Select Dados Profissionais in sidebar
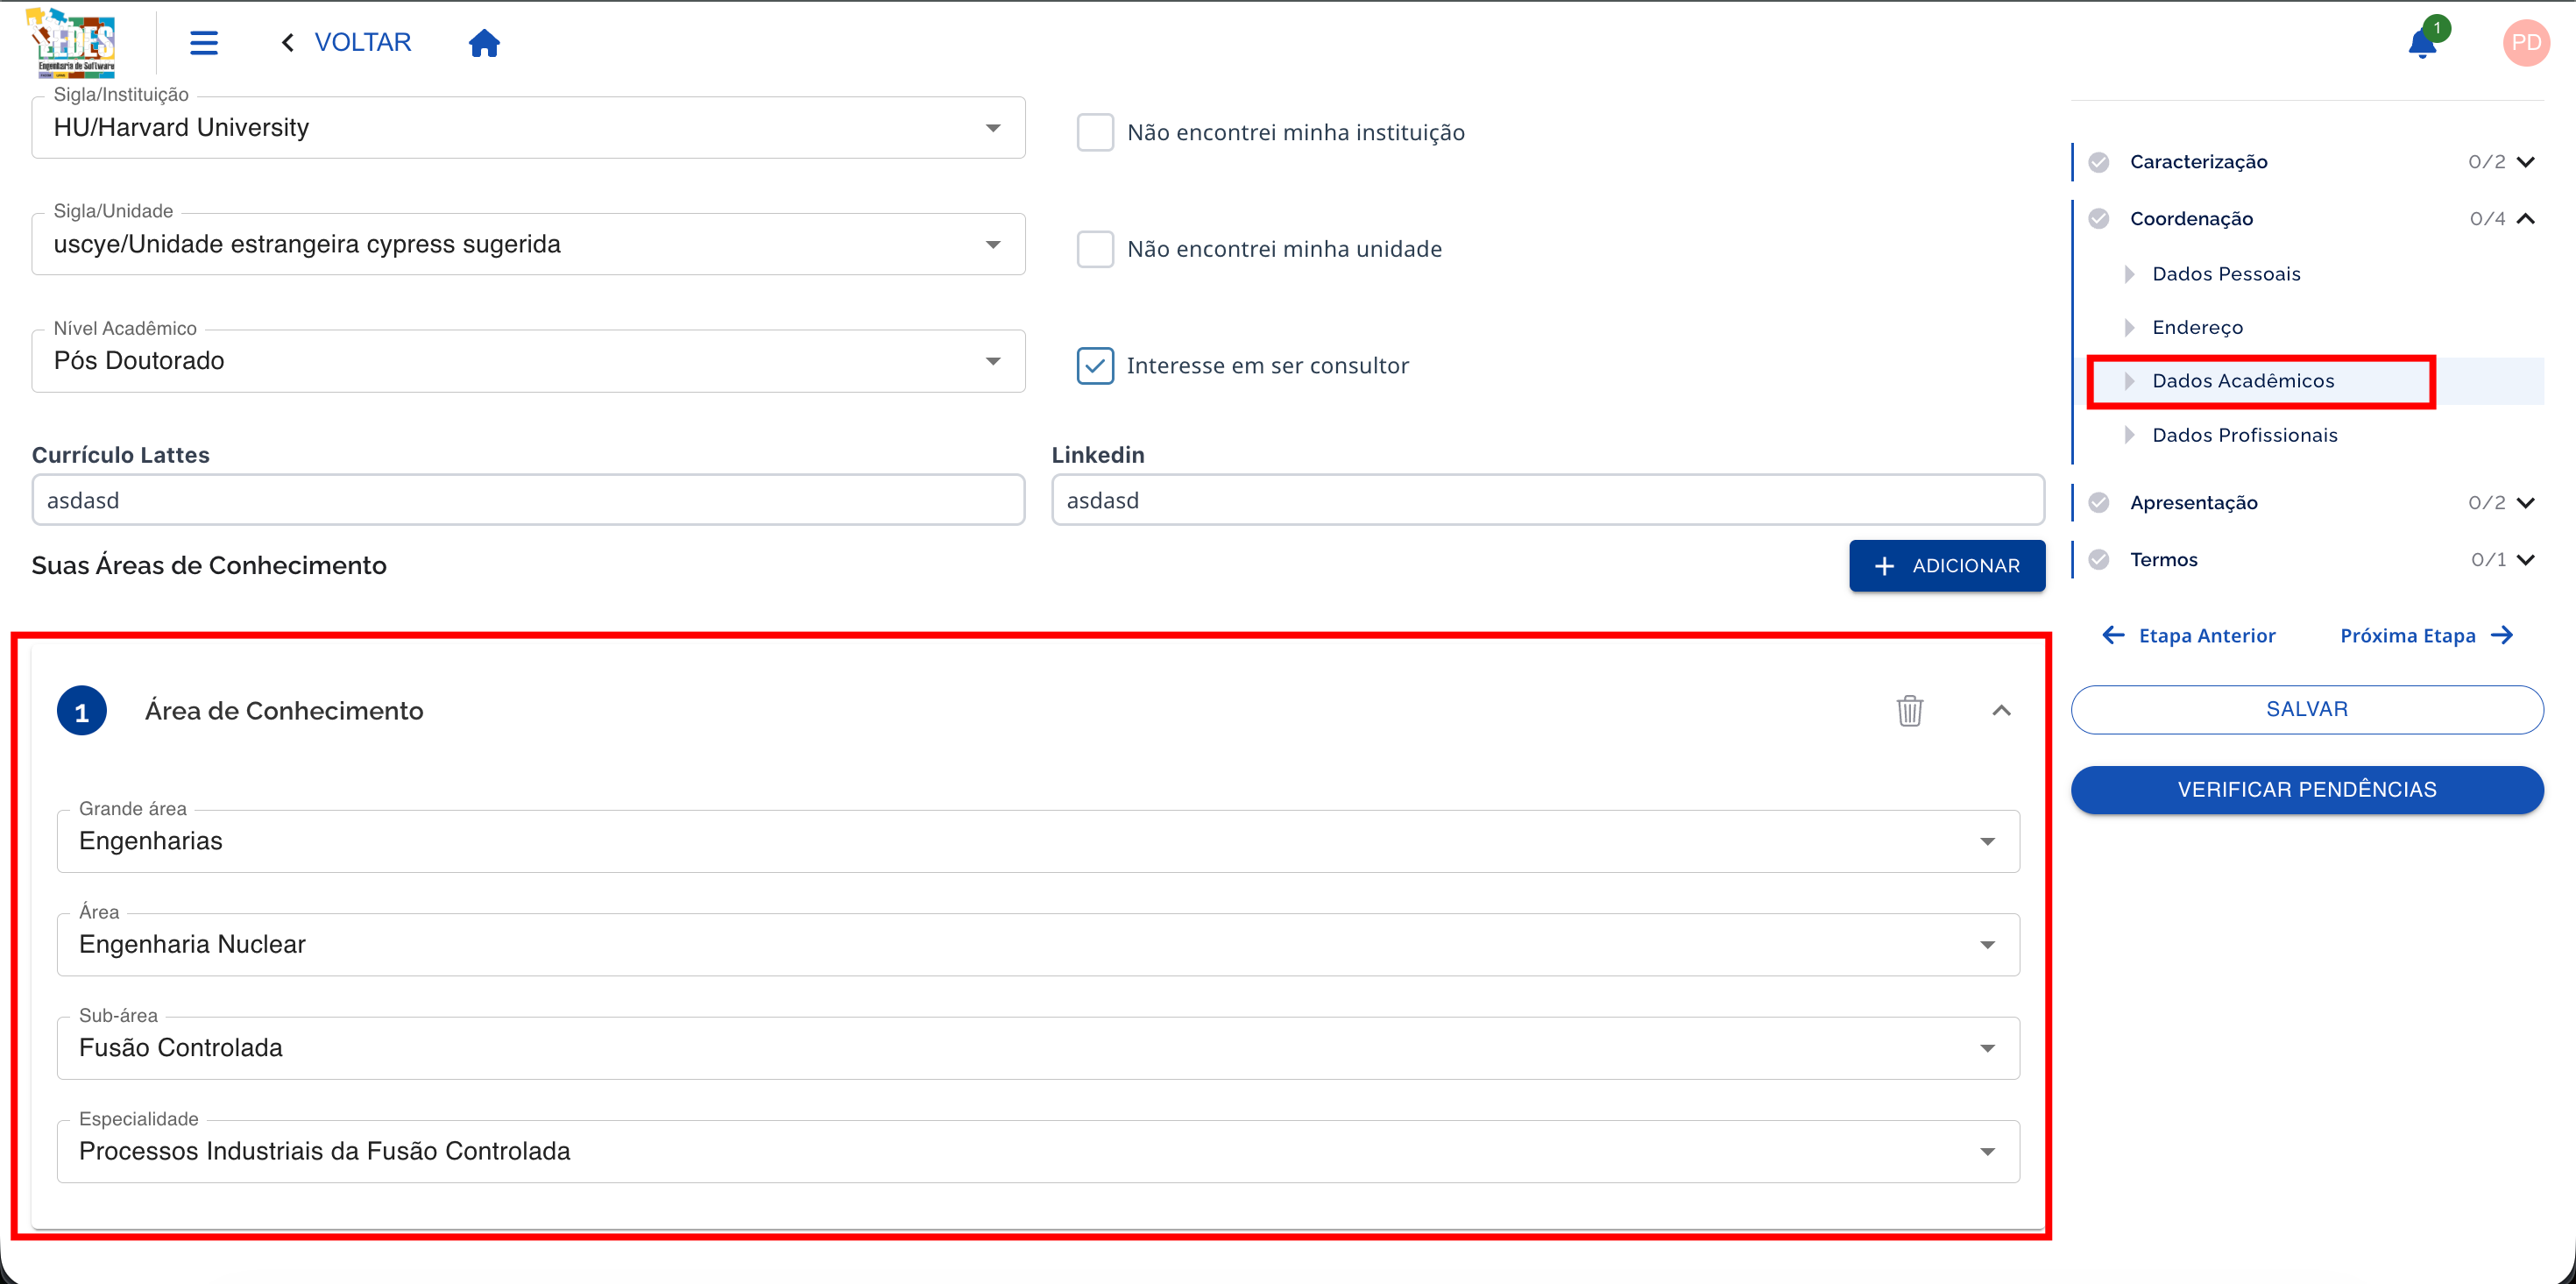The width and height of the screenshot is (2576, 1284). (2244, 435)
